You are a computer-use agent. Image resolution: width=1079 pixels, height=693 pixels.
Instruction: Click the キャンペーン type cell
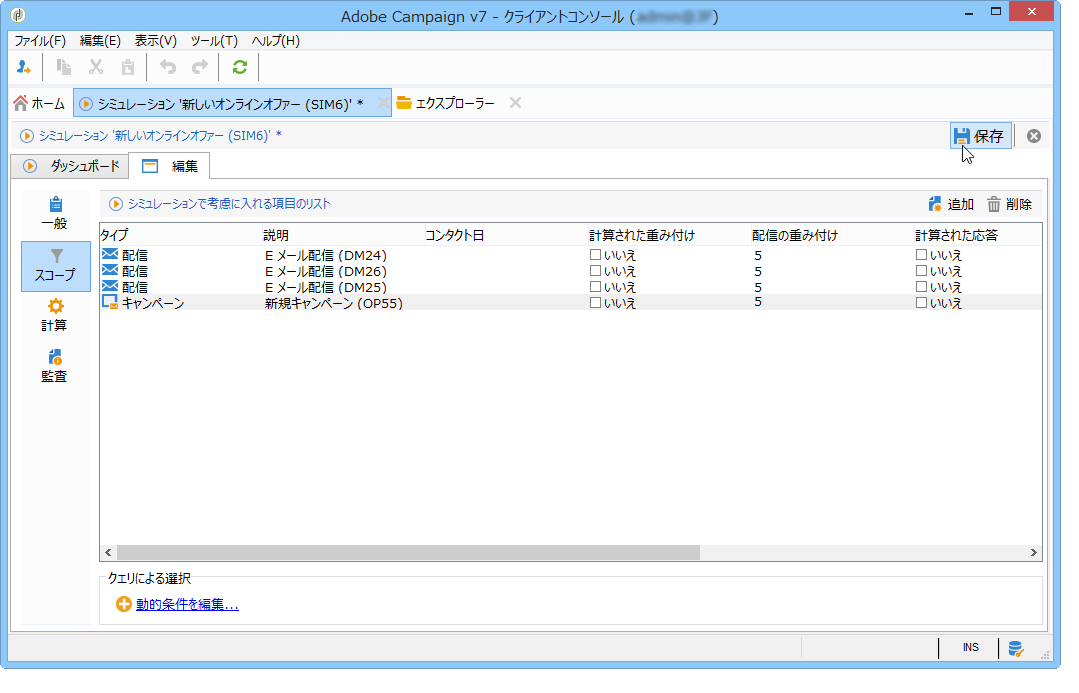[153, 303]
